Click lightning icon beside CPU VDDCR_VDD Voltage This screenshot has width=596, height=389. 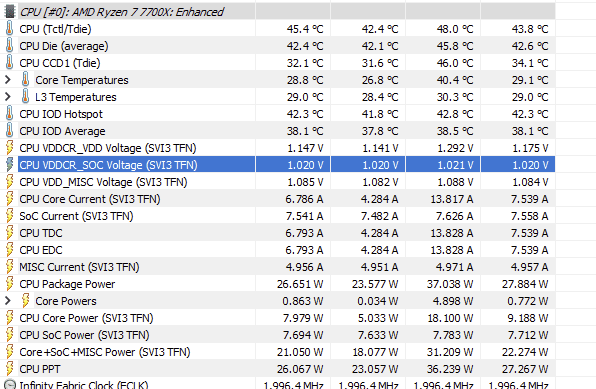point(10,148)
